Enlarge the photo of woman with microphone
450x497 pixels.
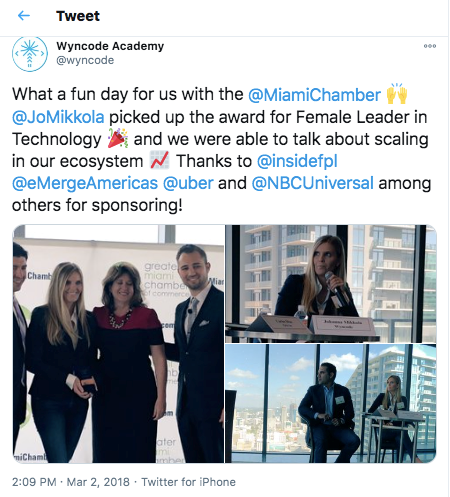(x=331, y=284)
